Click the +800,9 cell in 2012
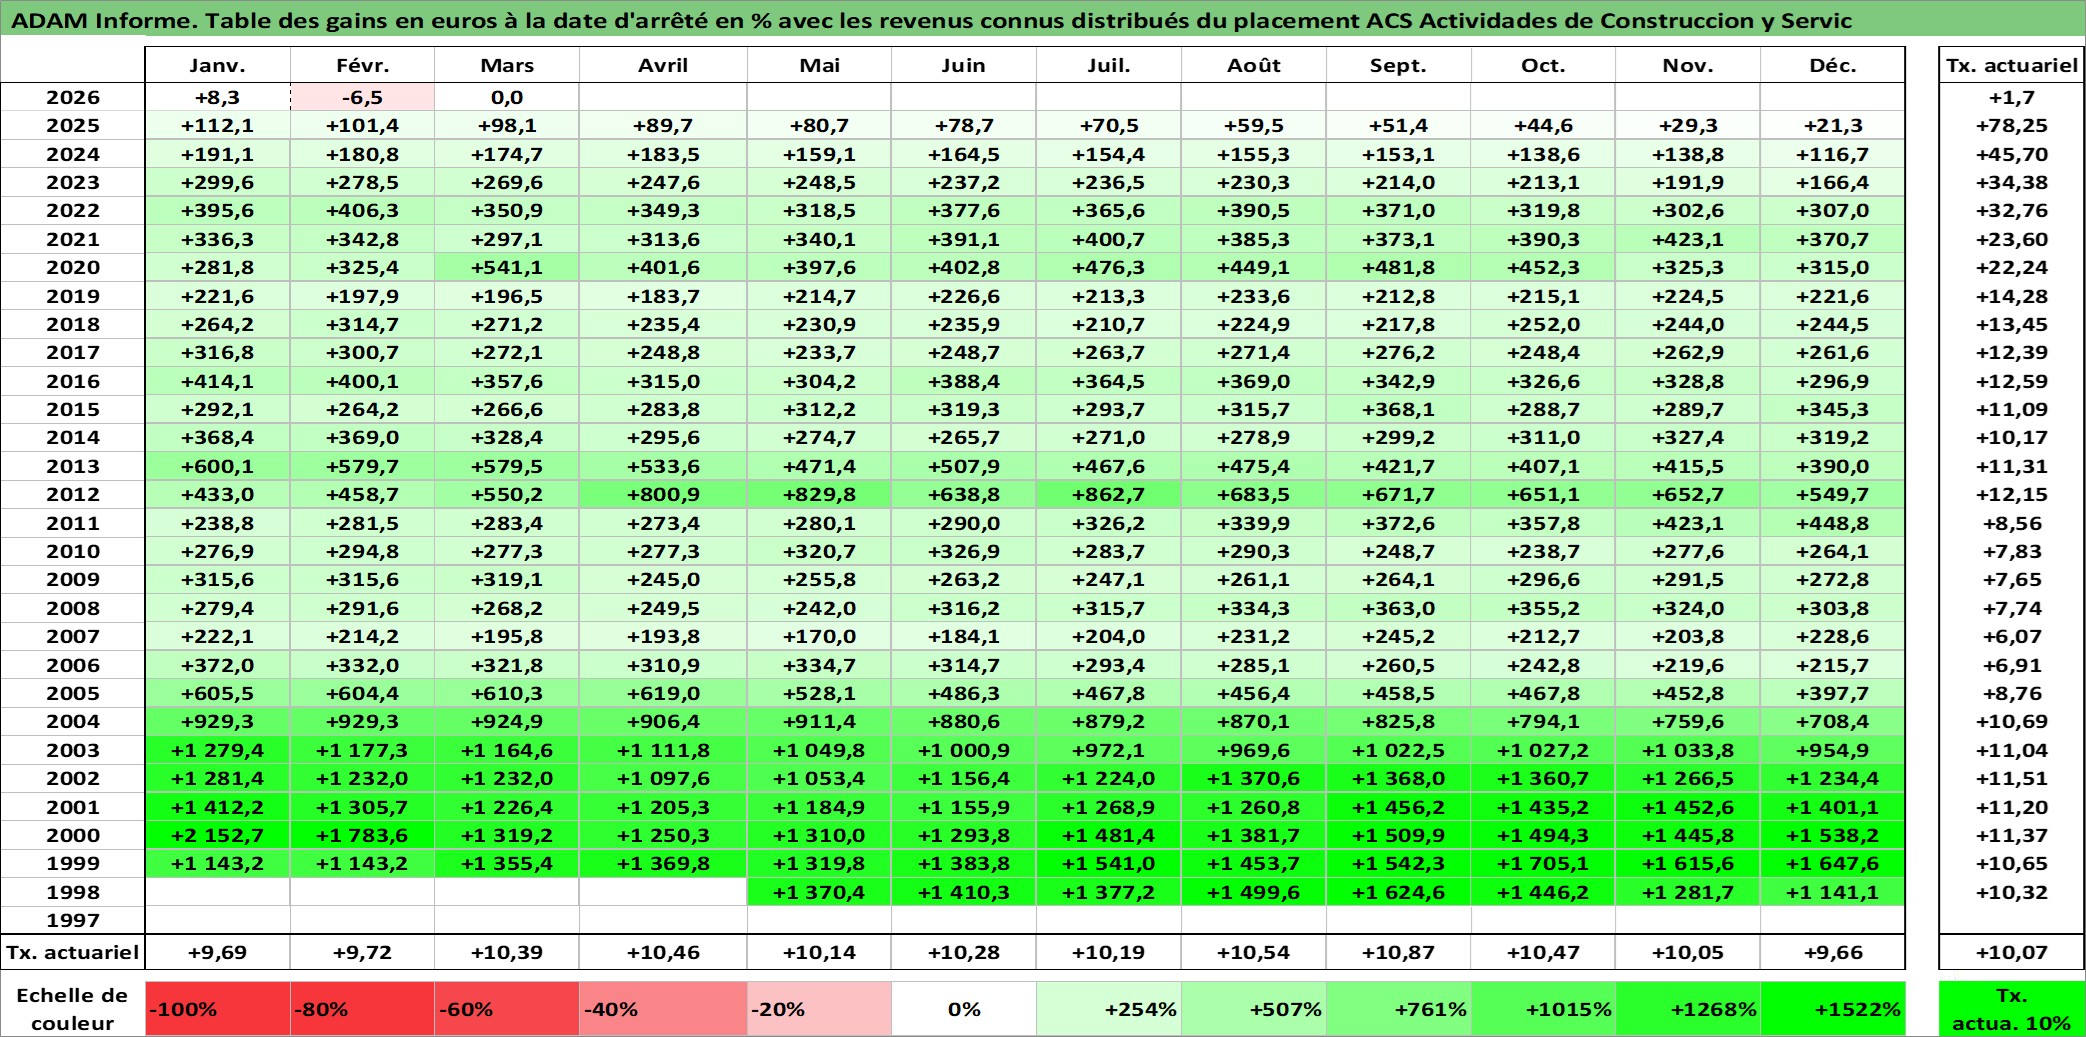 click(663, 494)
